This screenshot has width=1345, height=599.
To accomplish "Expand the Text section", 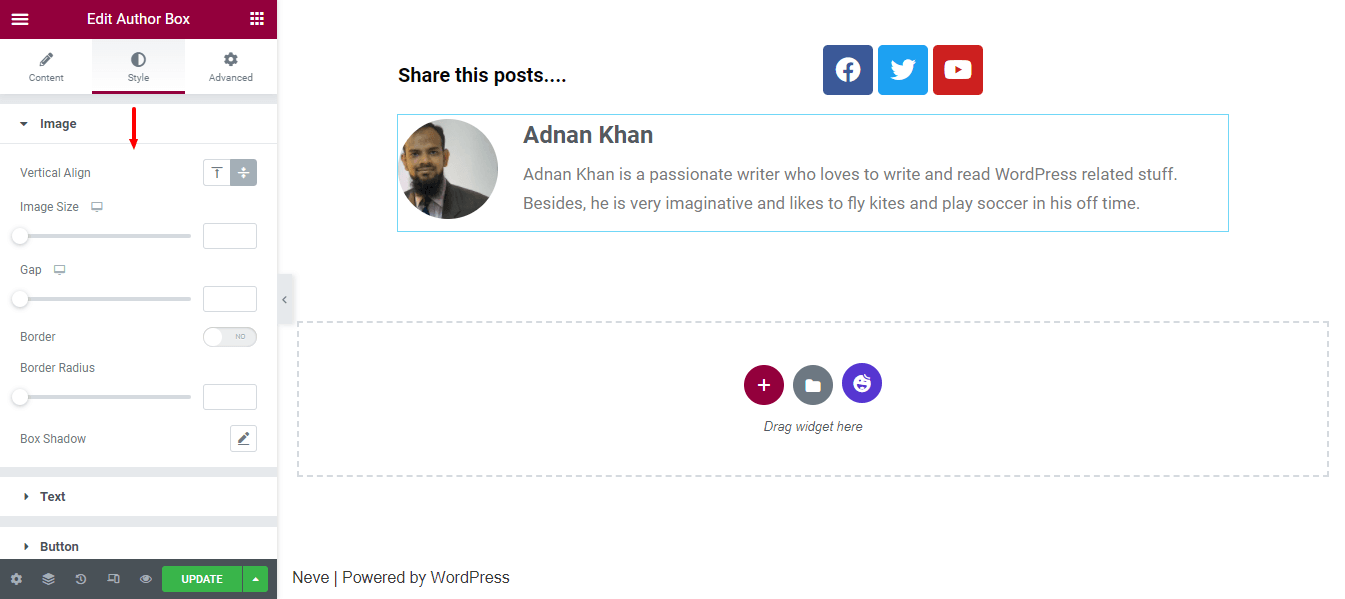I will (52, 497).
